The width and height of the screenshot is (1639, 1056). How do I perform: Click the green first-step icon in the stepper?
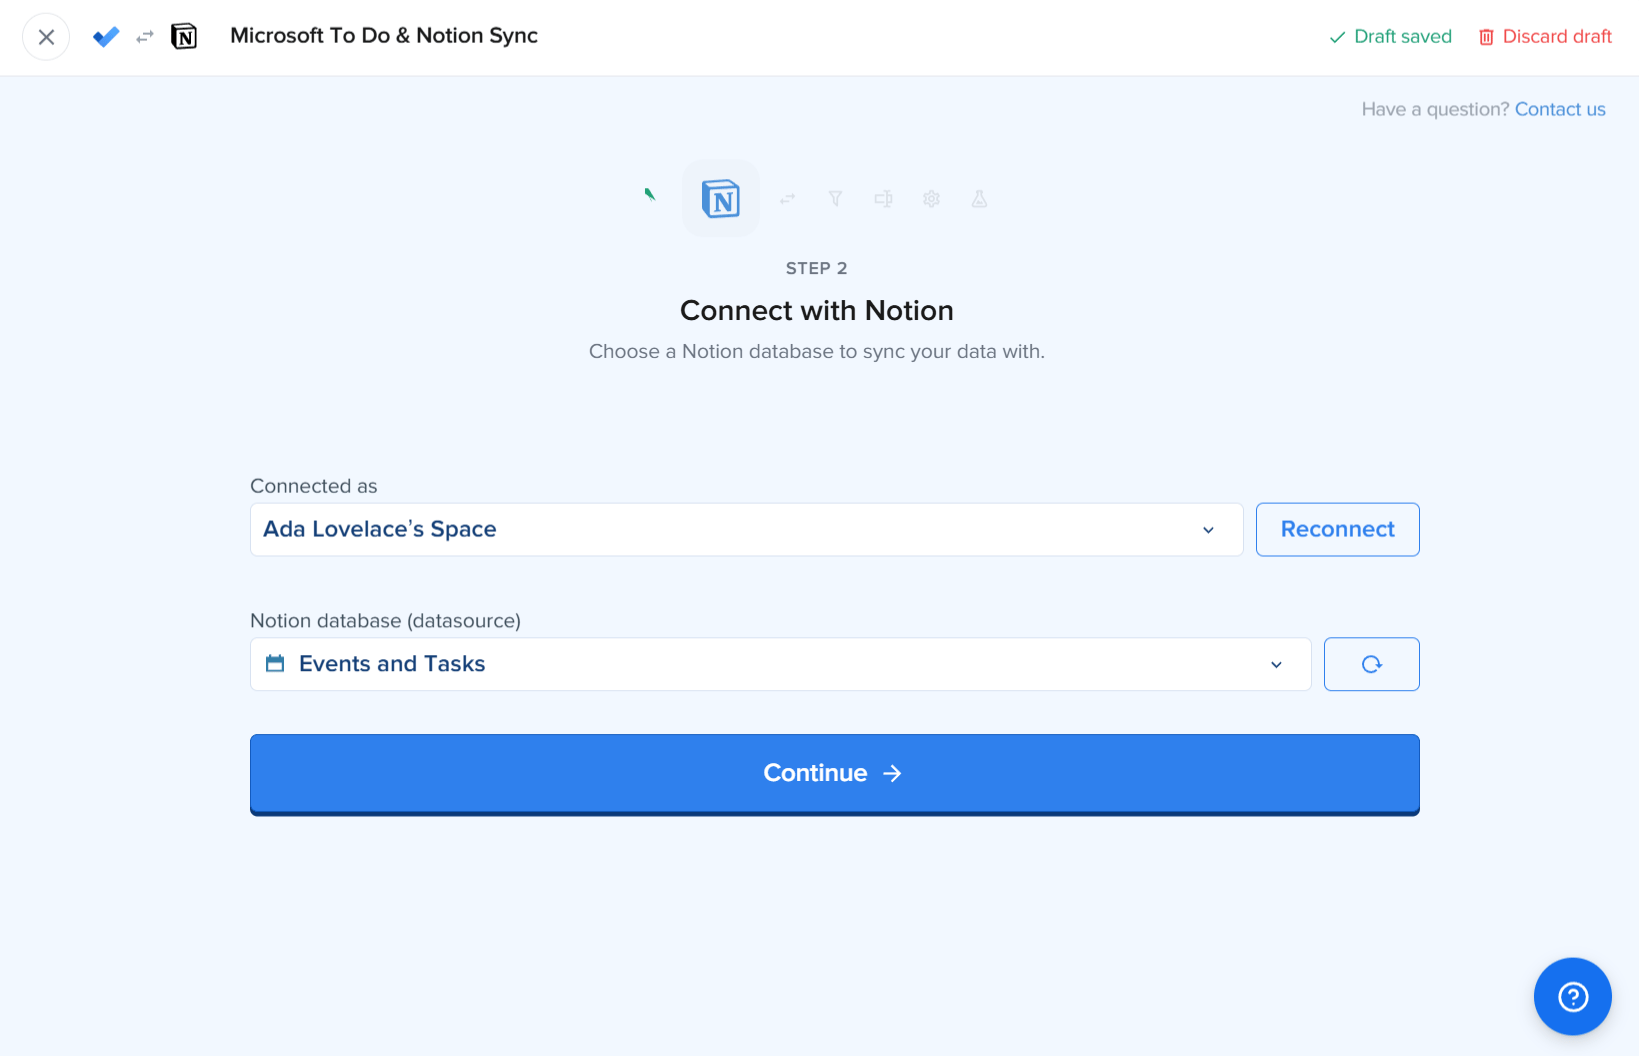[650, 195]
